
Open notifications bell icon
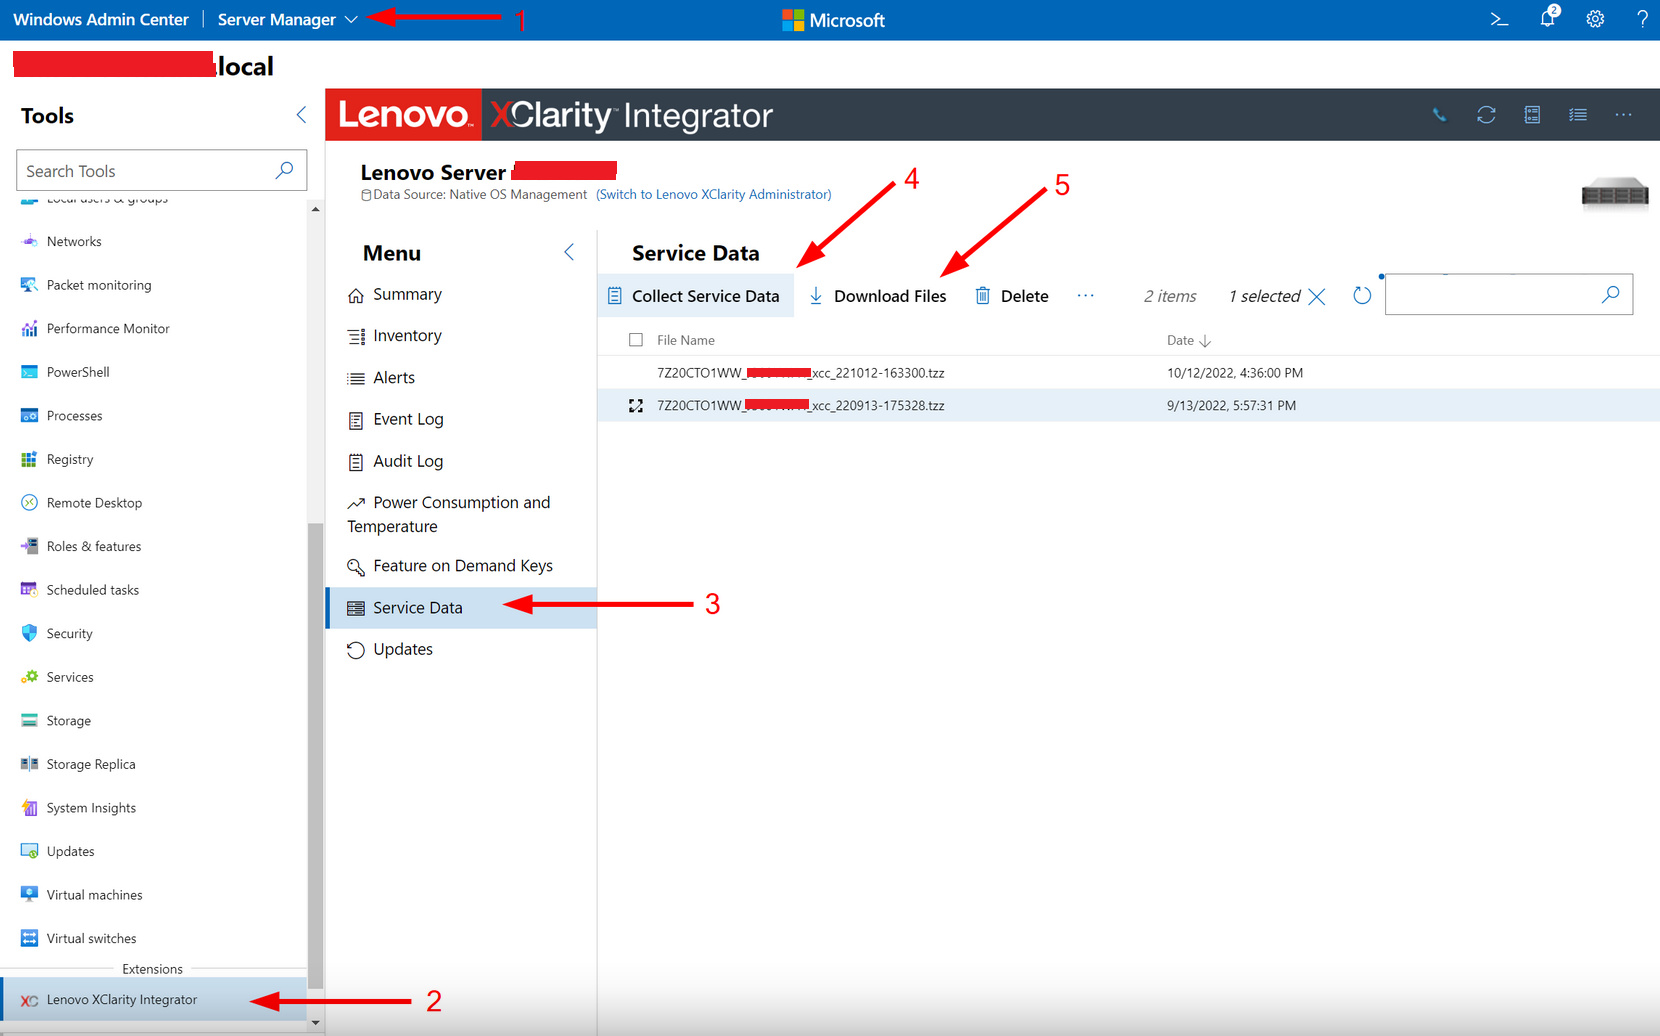click(x=1548, y=17)
